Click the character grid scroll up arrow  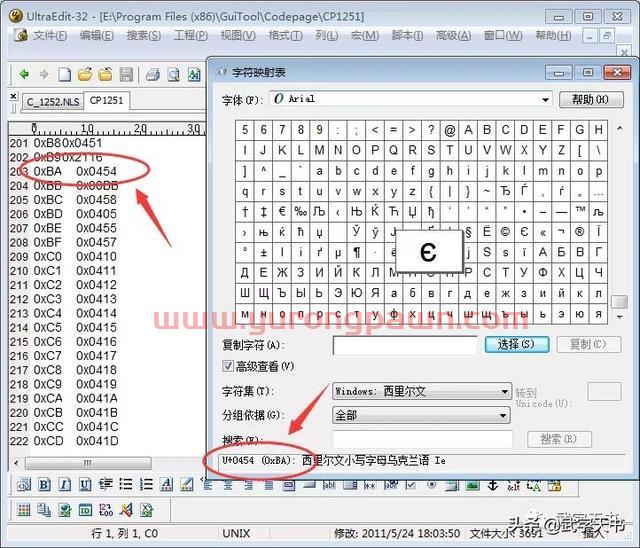(620, 128)
